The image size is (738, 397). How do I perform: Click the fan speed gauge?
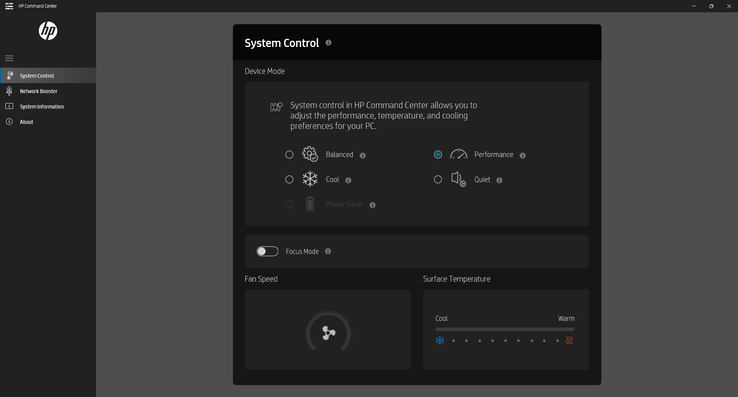328,332
